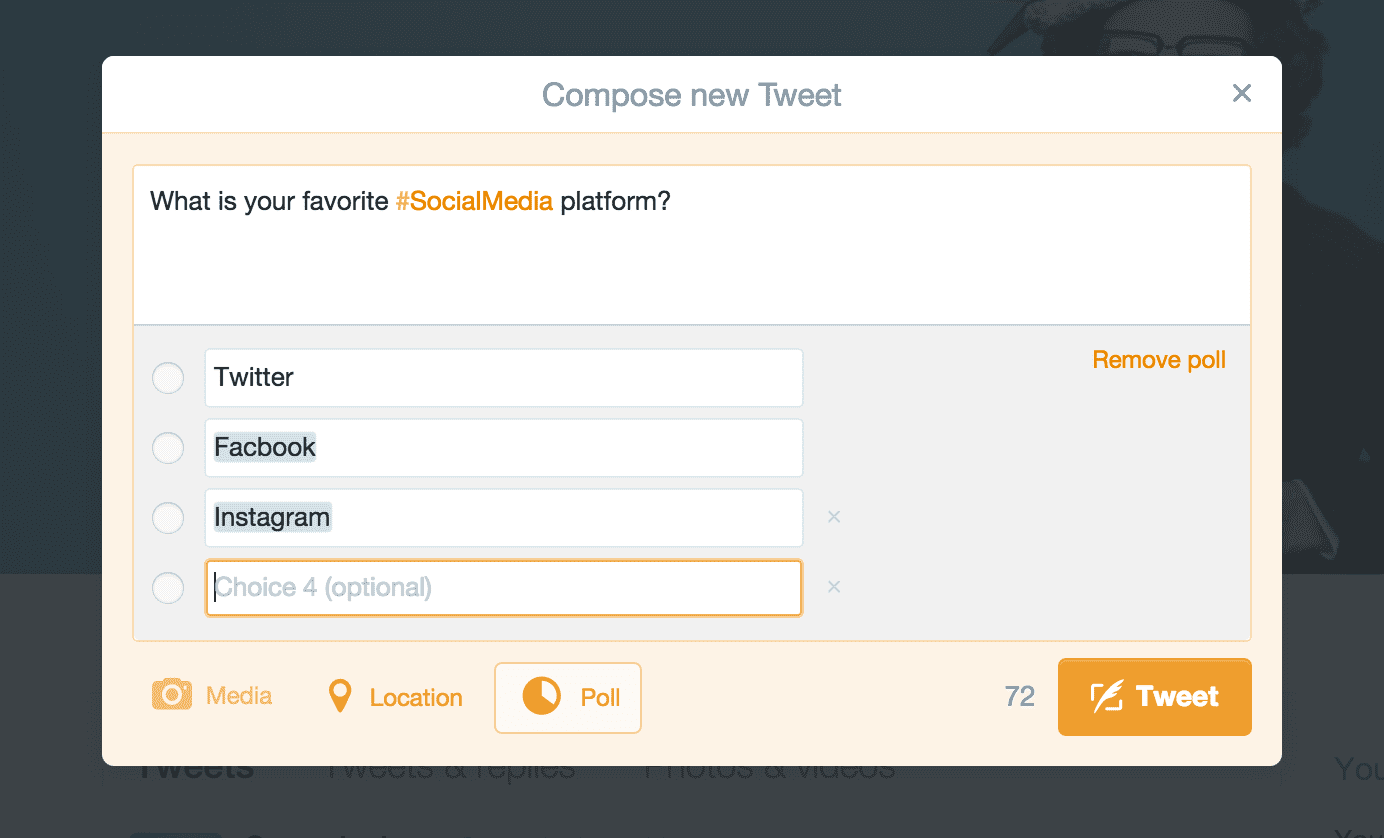Click the character counter showing 72
1384x838 pixels.
[1019, 696]
